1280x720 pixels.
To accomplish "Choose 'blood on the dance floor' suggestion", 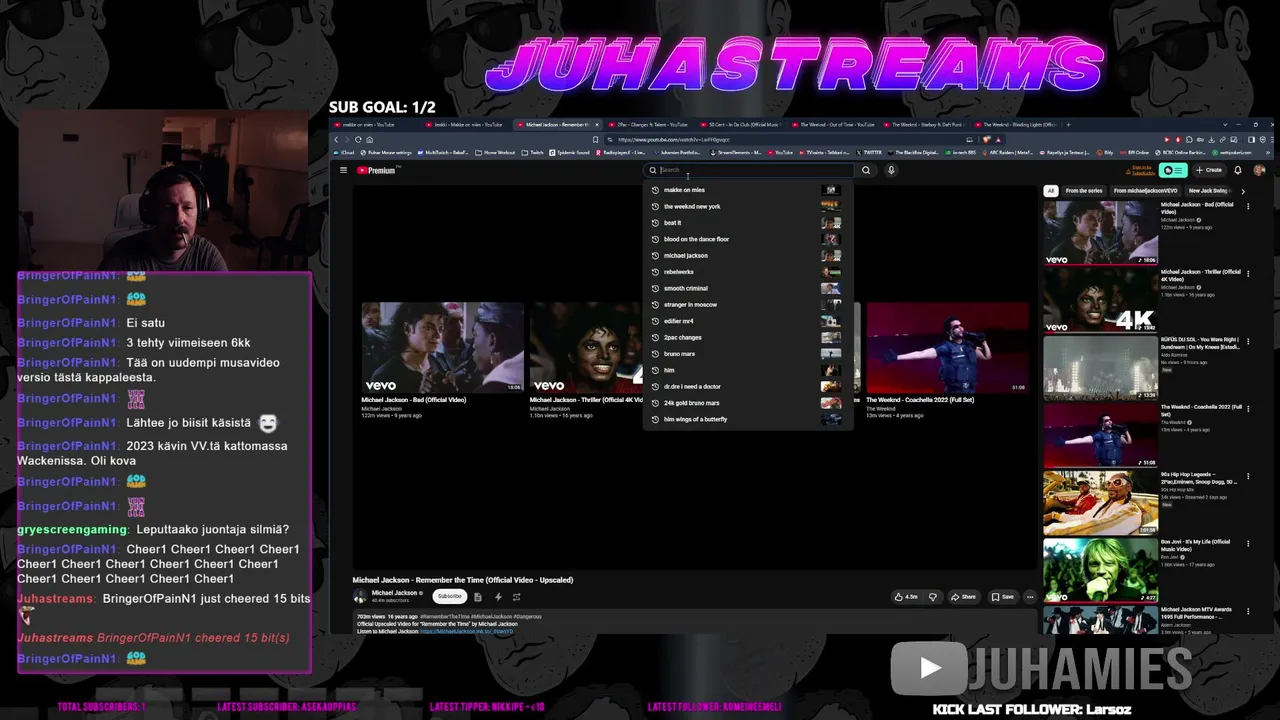I will click(x=746, y=239).
